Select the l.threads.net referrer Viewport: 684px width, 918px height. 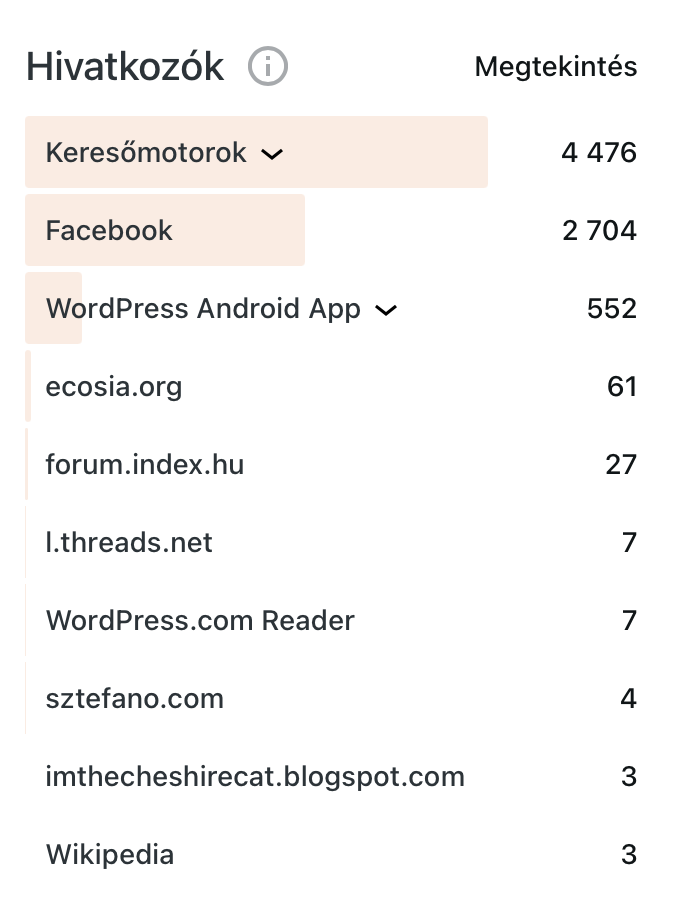(x=129, y=543)
